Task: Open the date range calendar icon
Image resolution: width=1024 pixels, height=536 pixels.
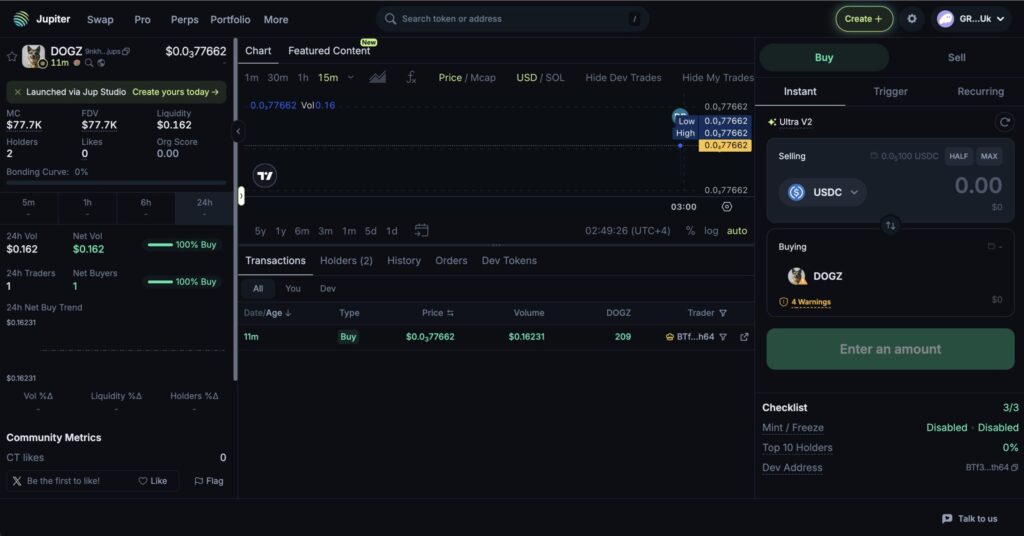Action: [x=422, y=230]
